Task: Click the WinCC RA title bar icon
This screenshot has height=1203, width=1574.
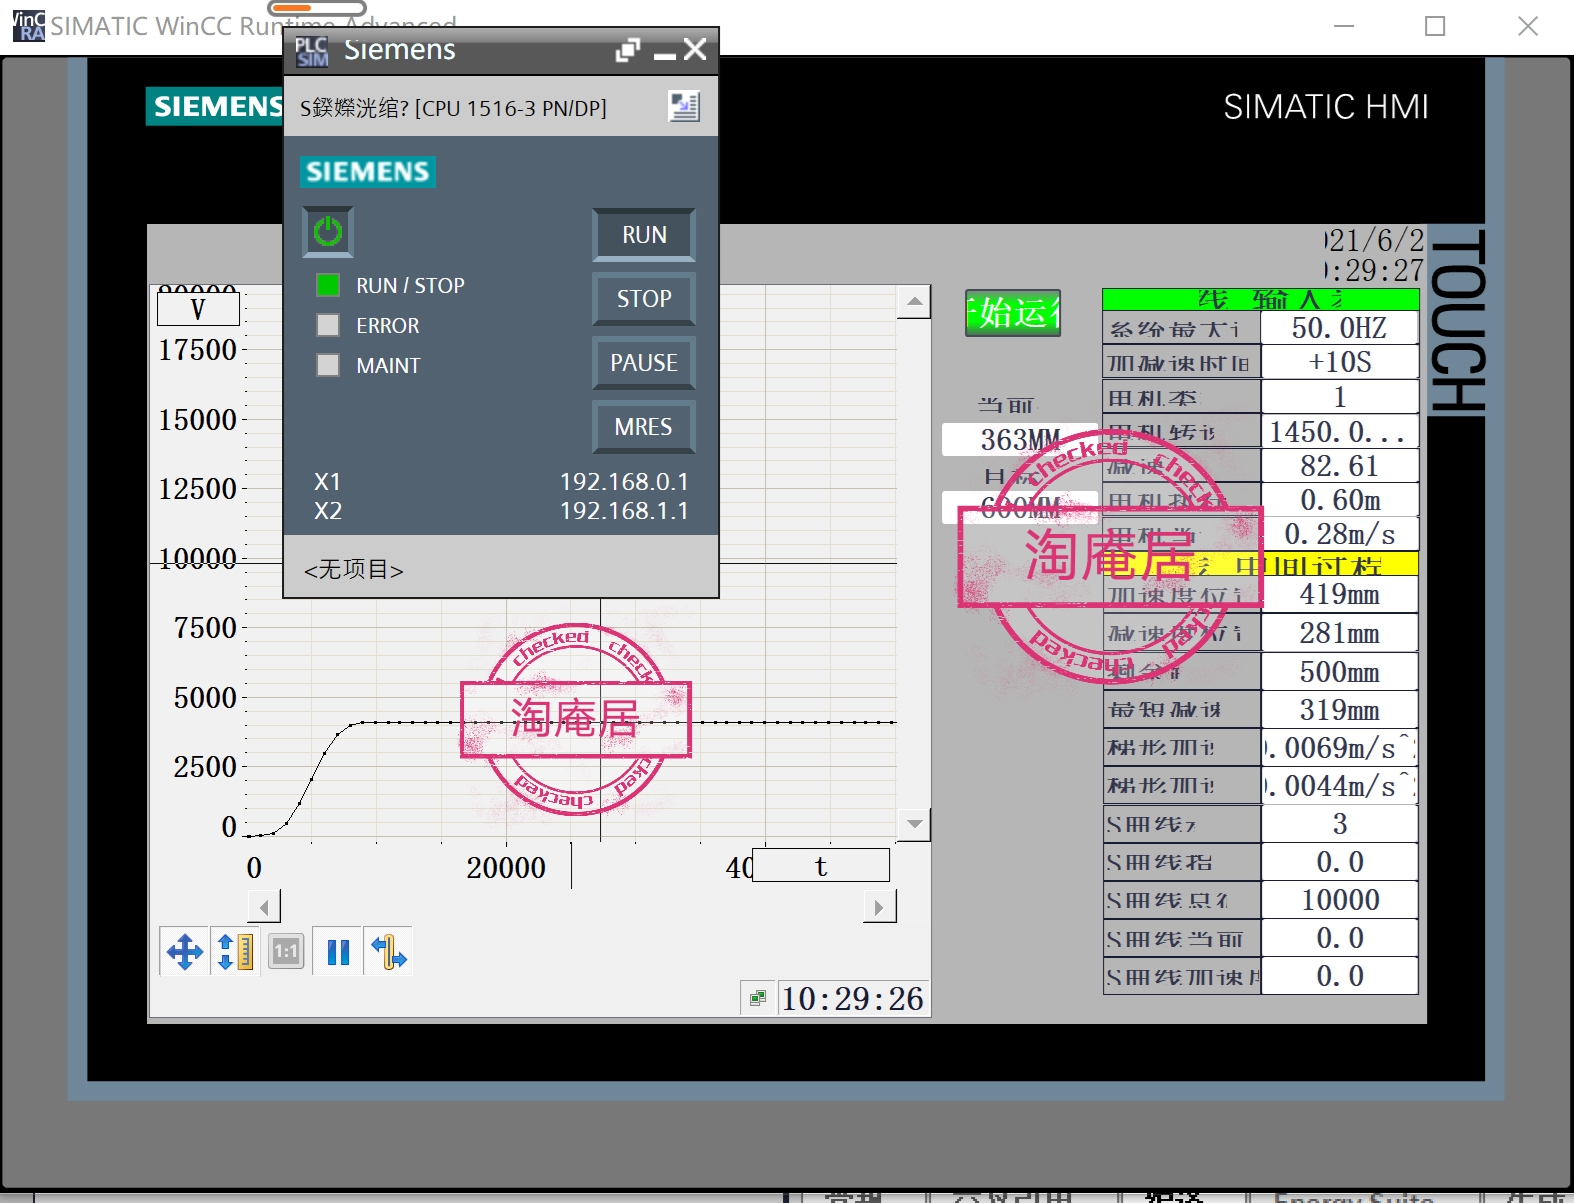Action: 28,26
